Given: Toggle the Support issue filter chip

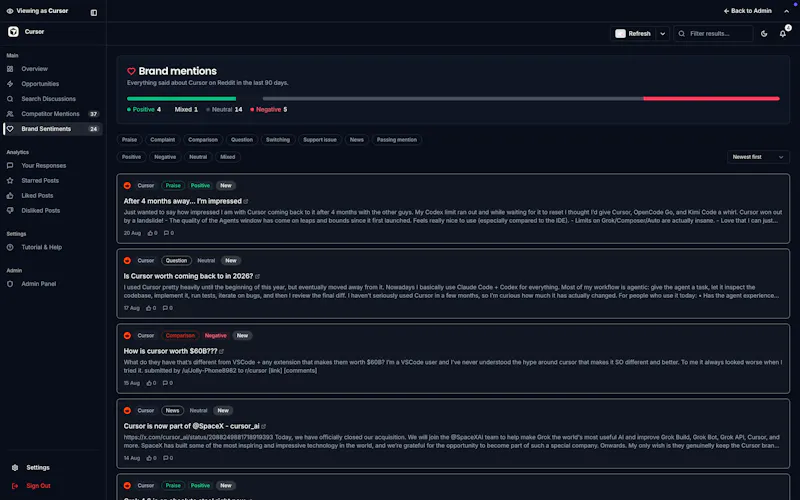Looking at the screenshot, I should pyautogui.click(x=320, y=140).
